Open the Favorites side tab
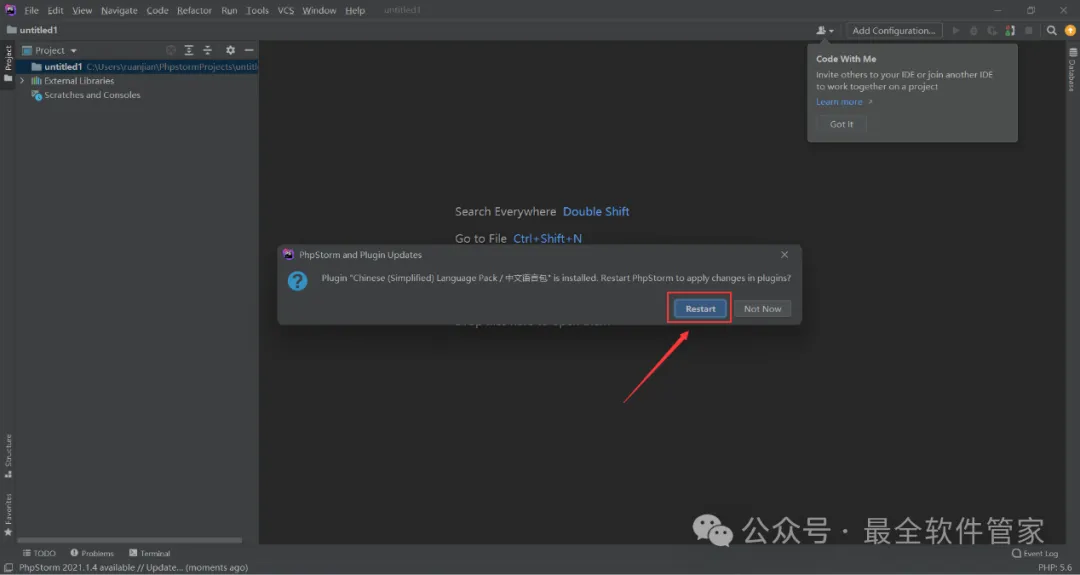Viewport: 1080px width, 575px height. [x=8, y=514]
